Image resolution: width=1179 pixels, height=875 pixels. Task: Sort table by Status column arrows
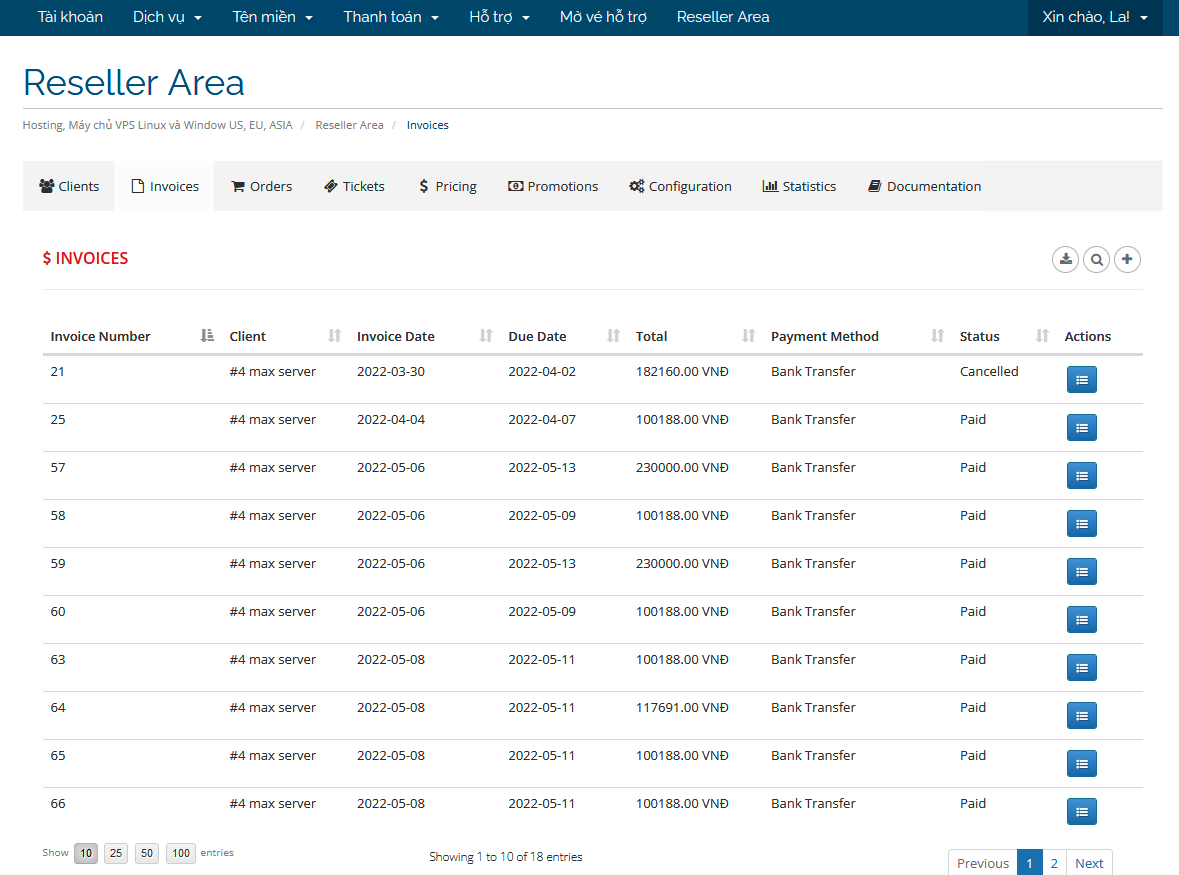tap(1042, 336)
